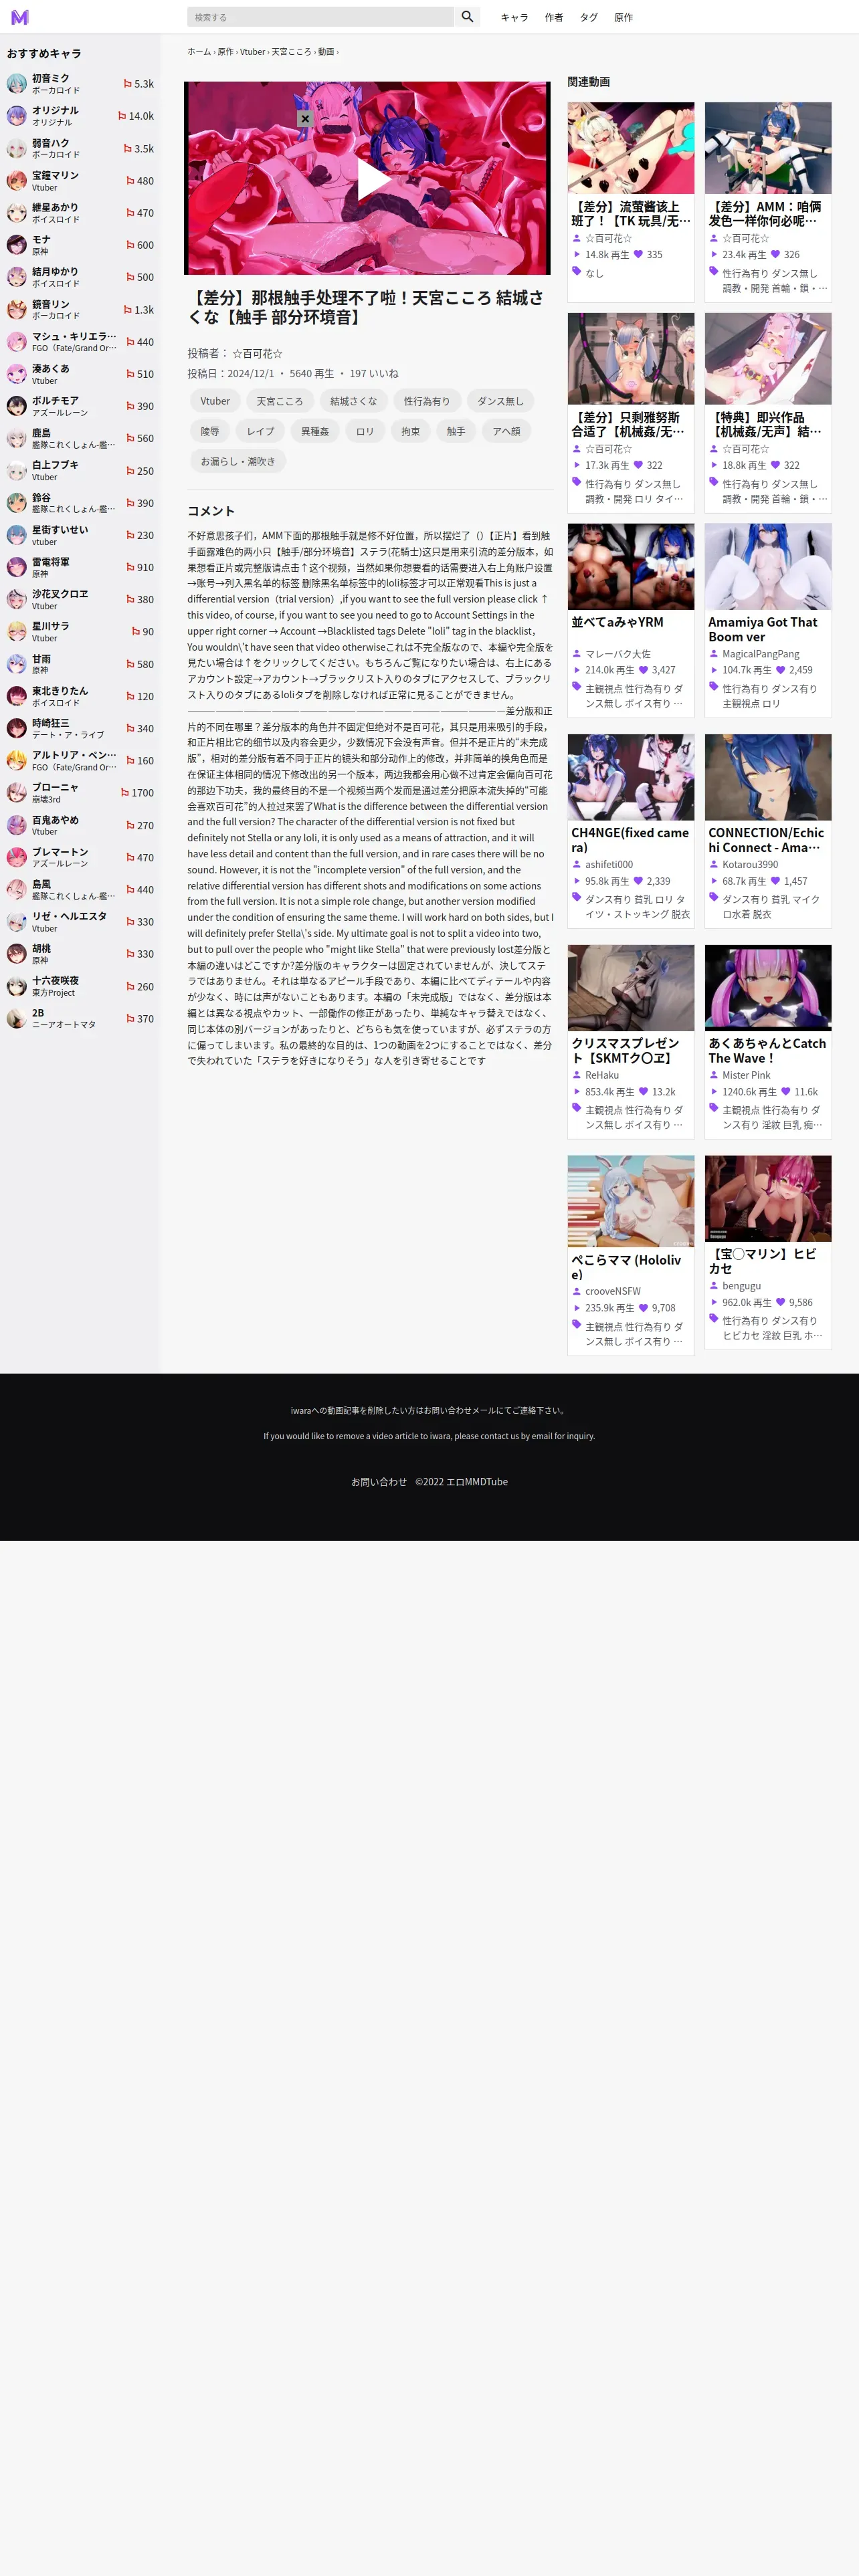Screen dimensions: 859x2576
Task: Click the オリジナル avatar icon
Action: click(x=17, y=116)
